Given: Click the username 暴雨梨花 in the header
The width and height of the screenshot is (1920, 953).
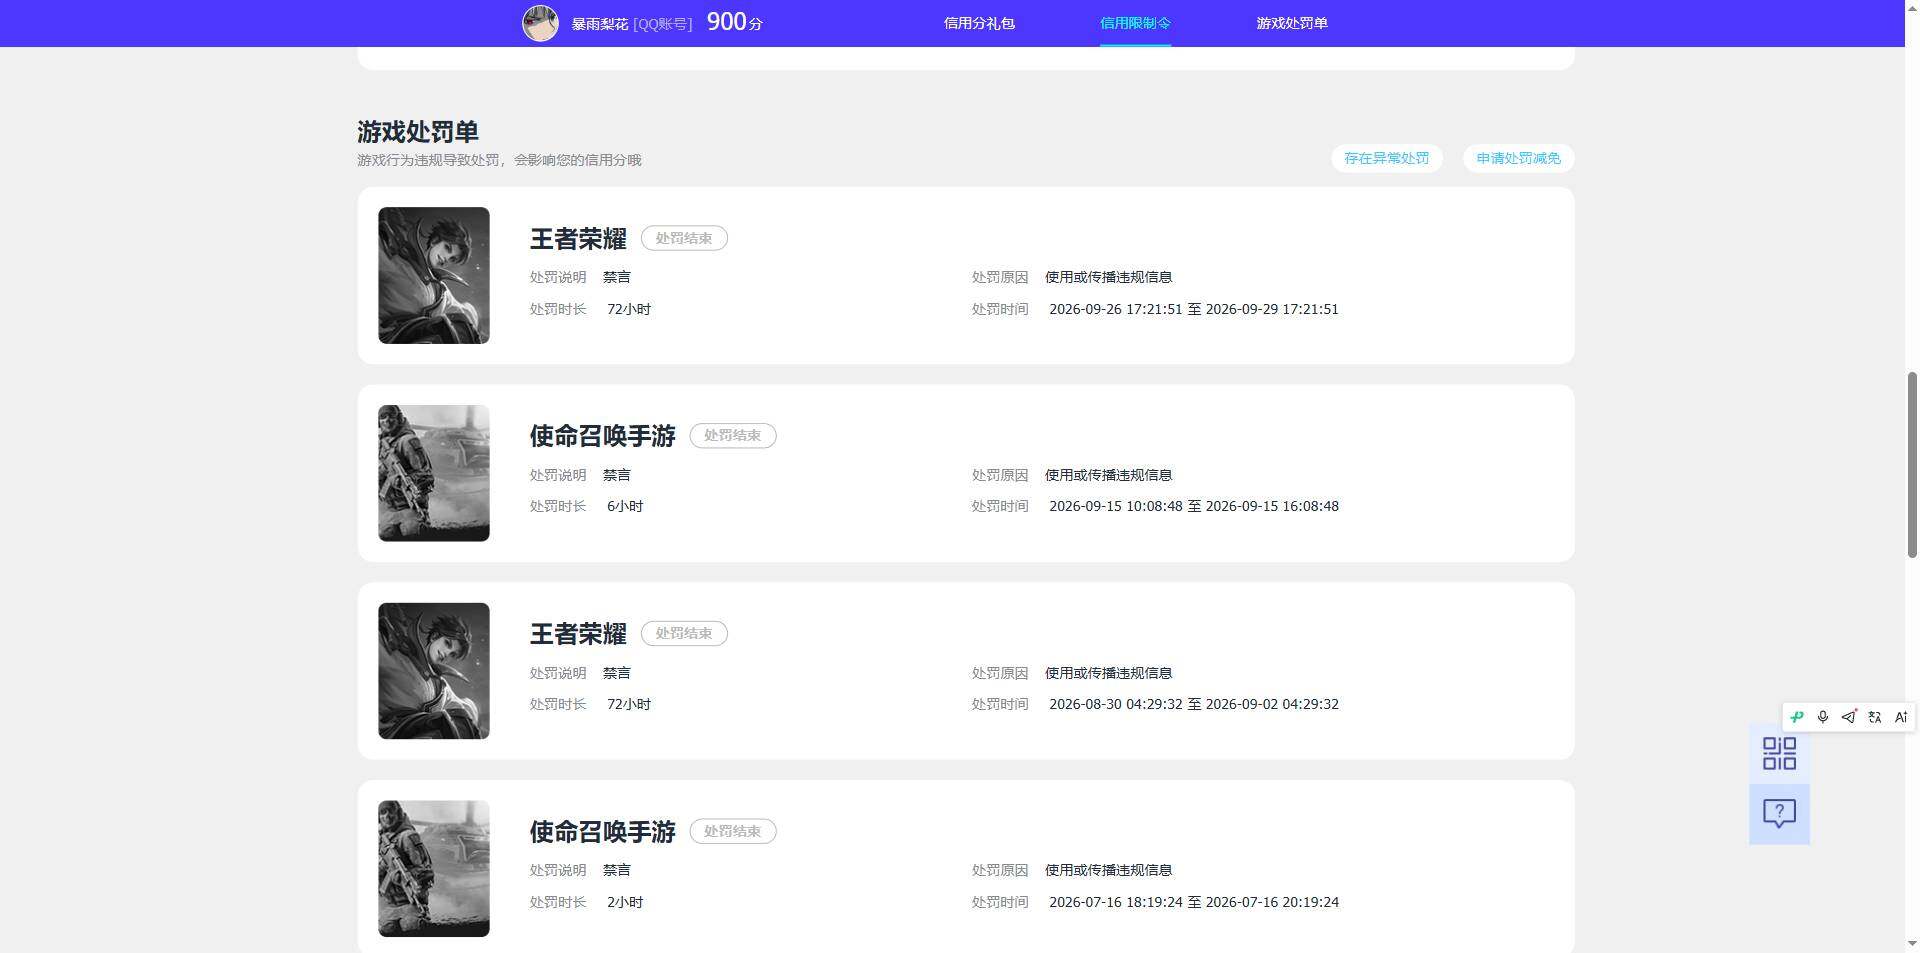Looking at the screenshot, I should (x=600, y=23).
